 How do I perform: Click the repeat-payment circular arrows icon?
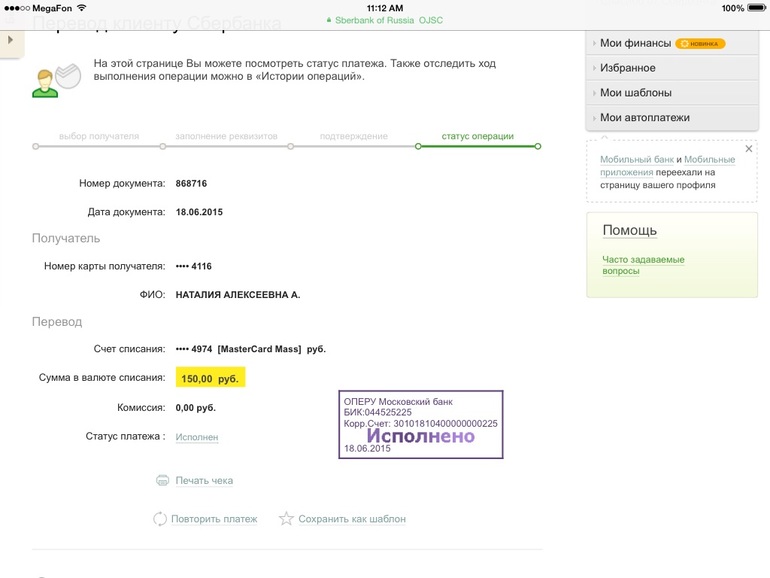click(x=159, y=519)
